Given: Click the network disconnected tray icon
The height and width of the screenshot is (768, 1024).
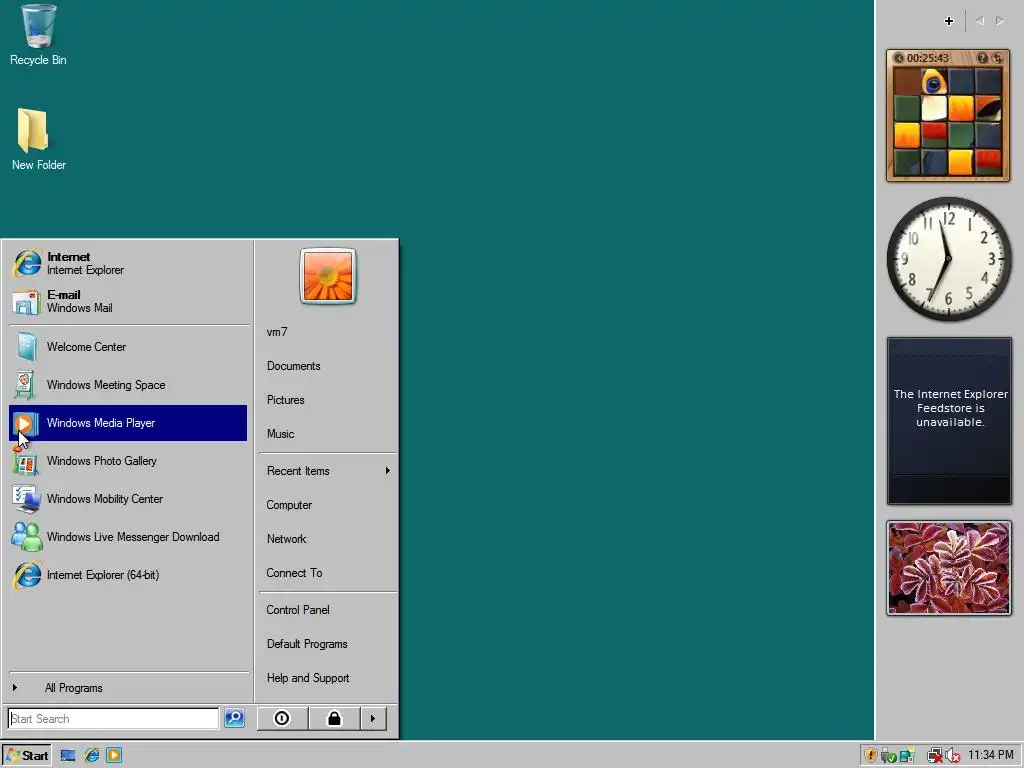Looking at the screenshot, I should coord(935,756).
